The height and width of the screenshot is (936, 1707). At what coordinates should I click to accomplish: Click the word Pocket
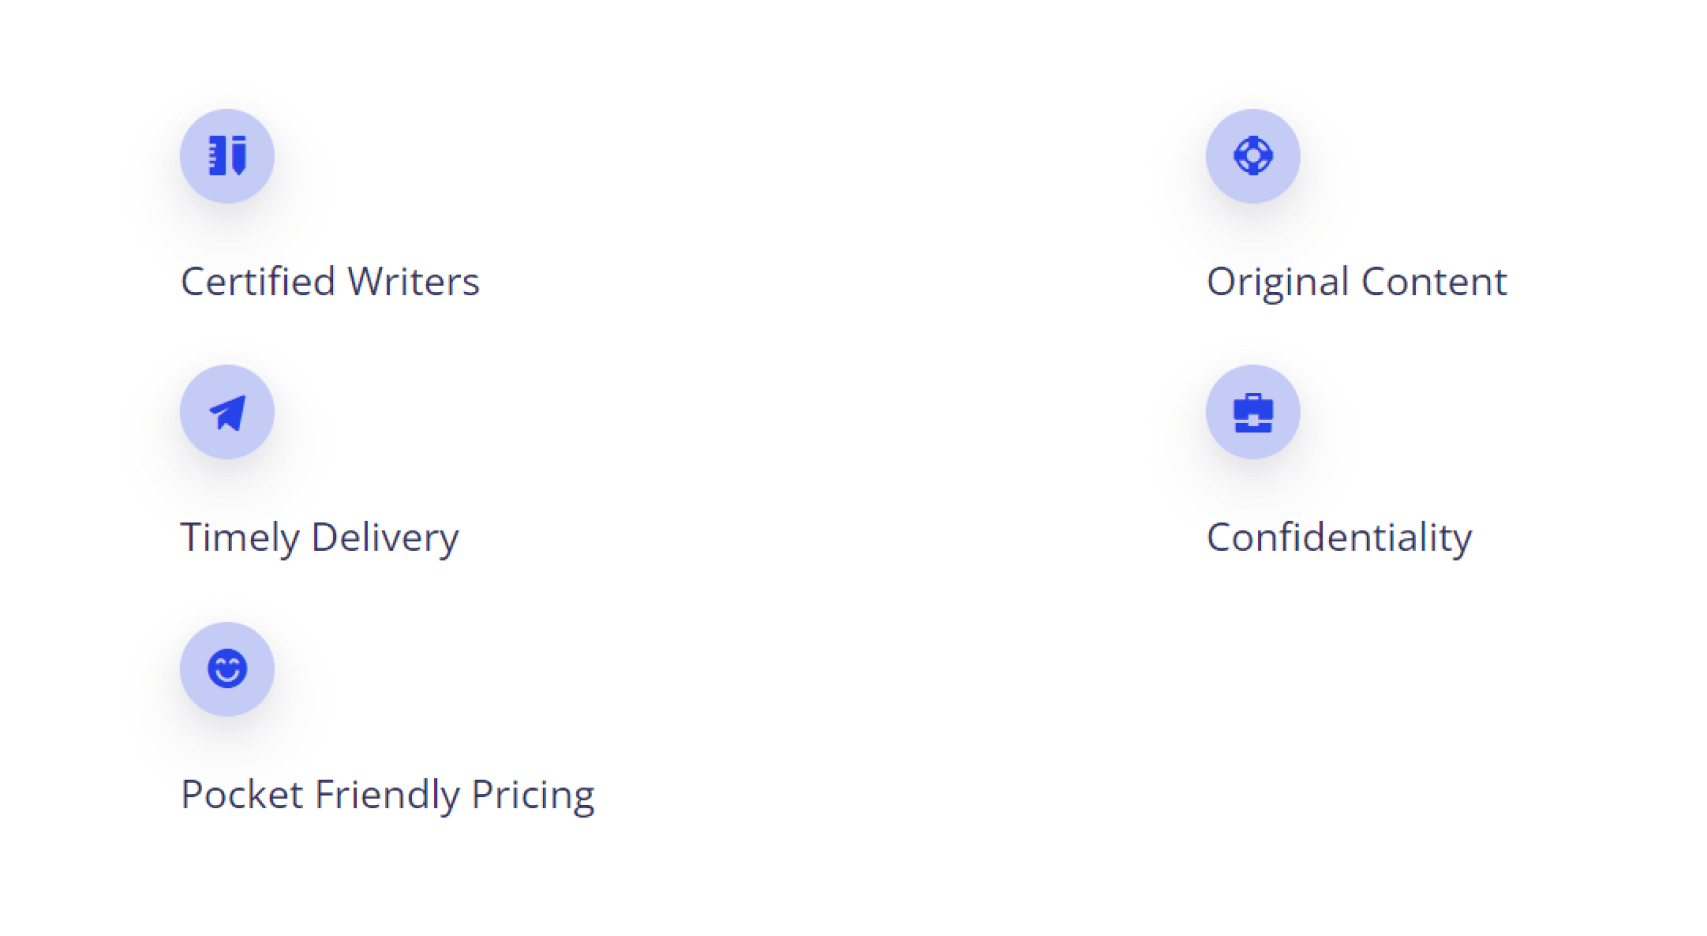(x=242, y=795)
